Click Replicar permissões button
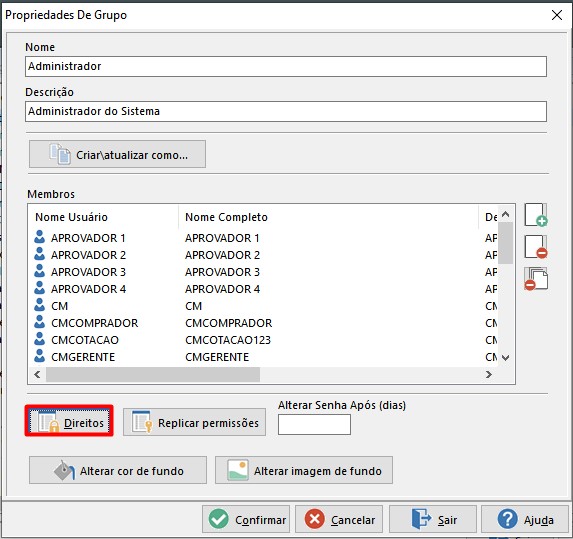573x539 pixels. (x=194, y=422)
